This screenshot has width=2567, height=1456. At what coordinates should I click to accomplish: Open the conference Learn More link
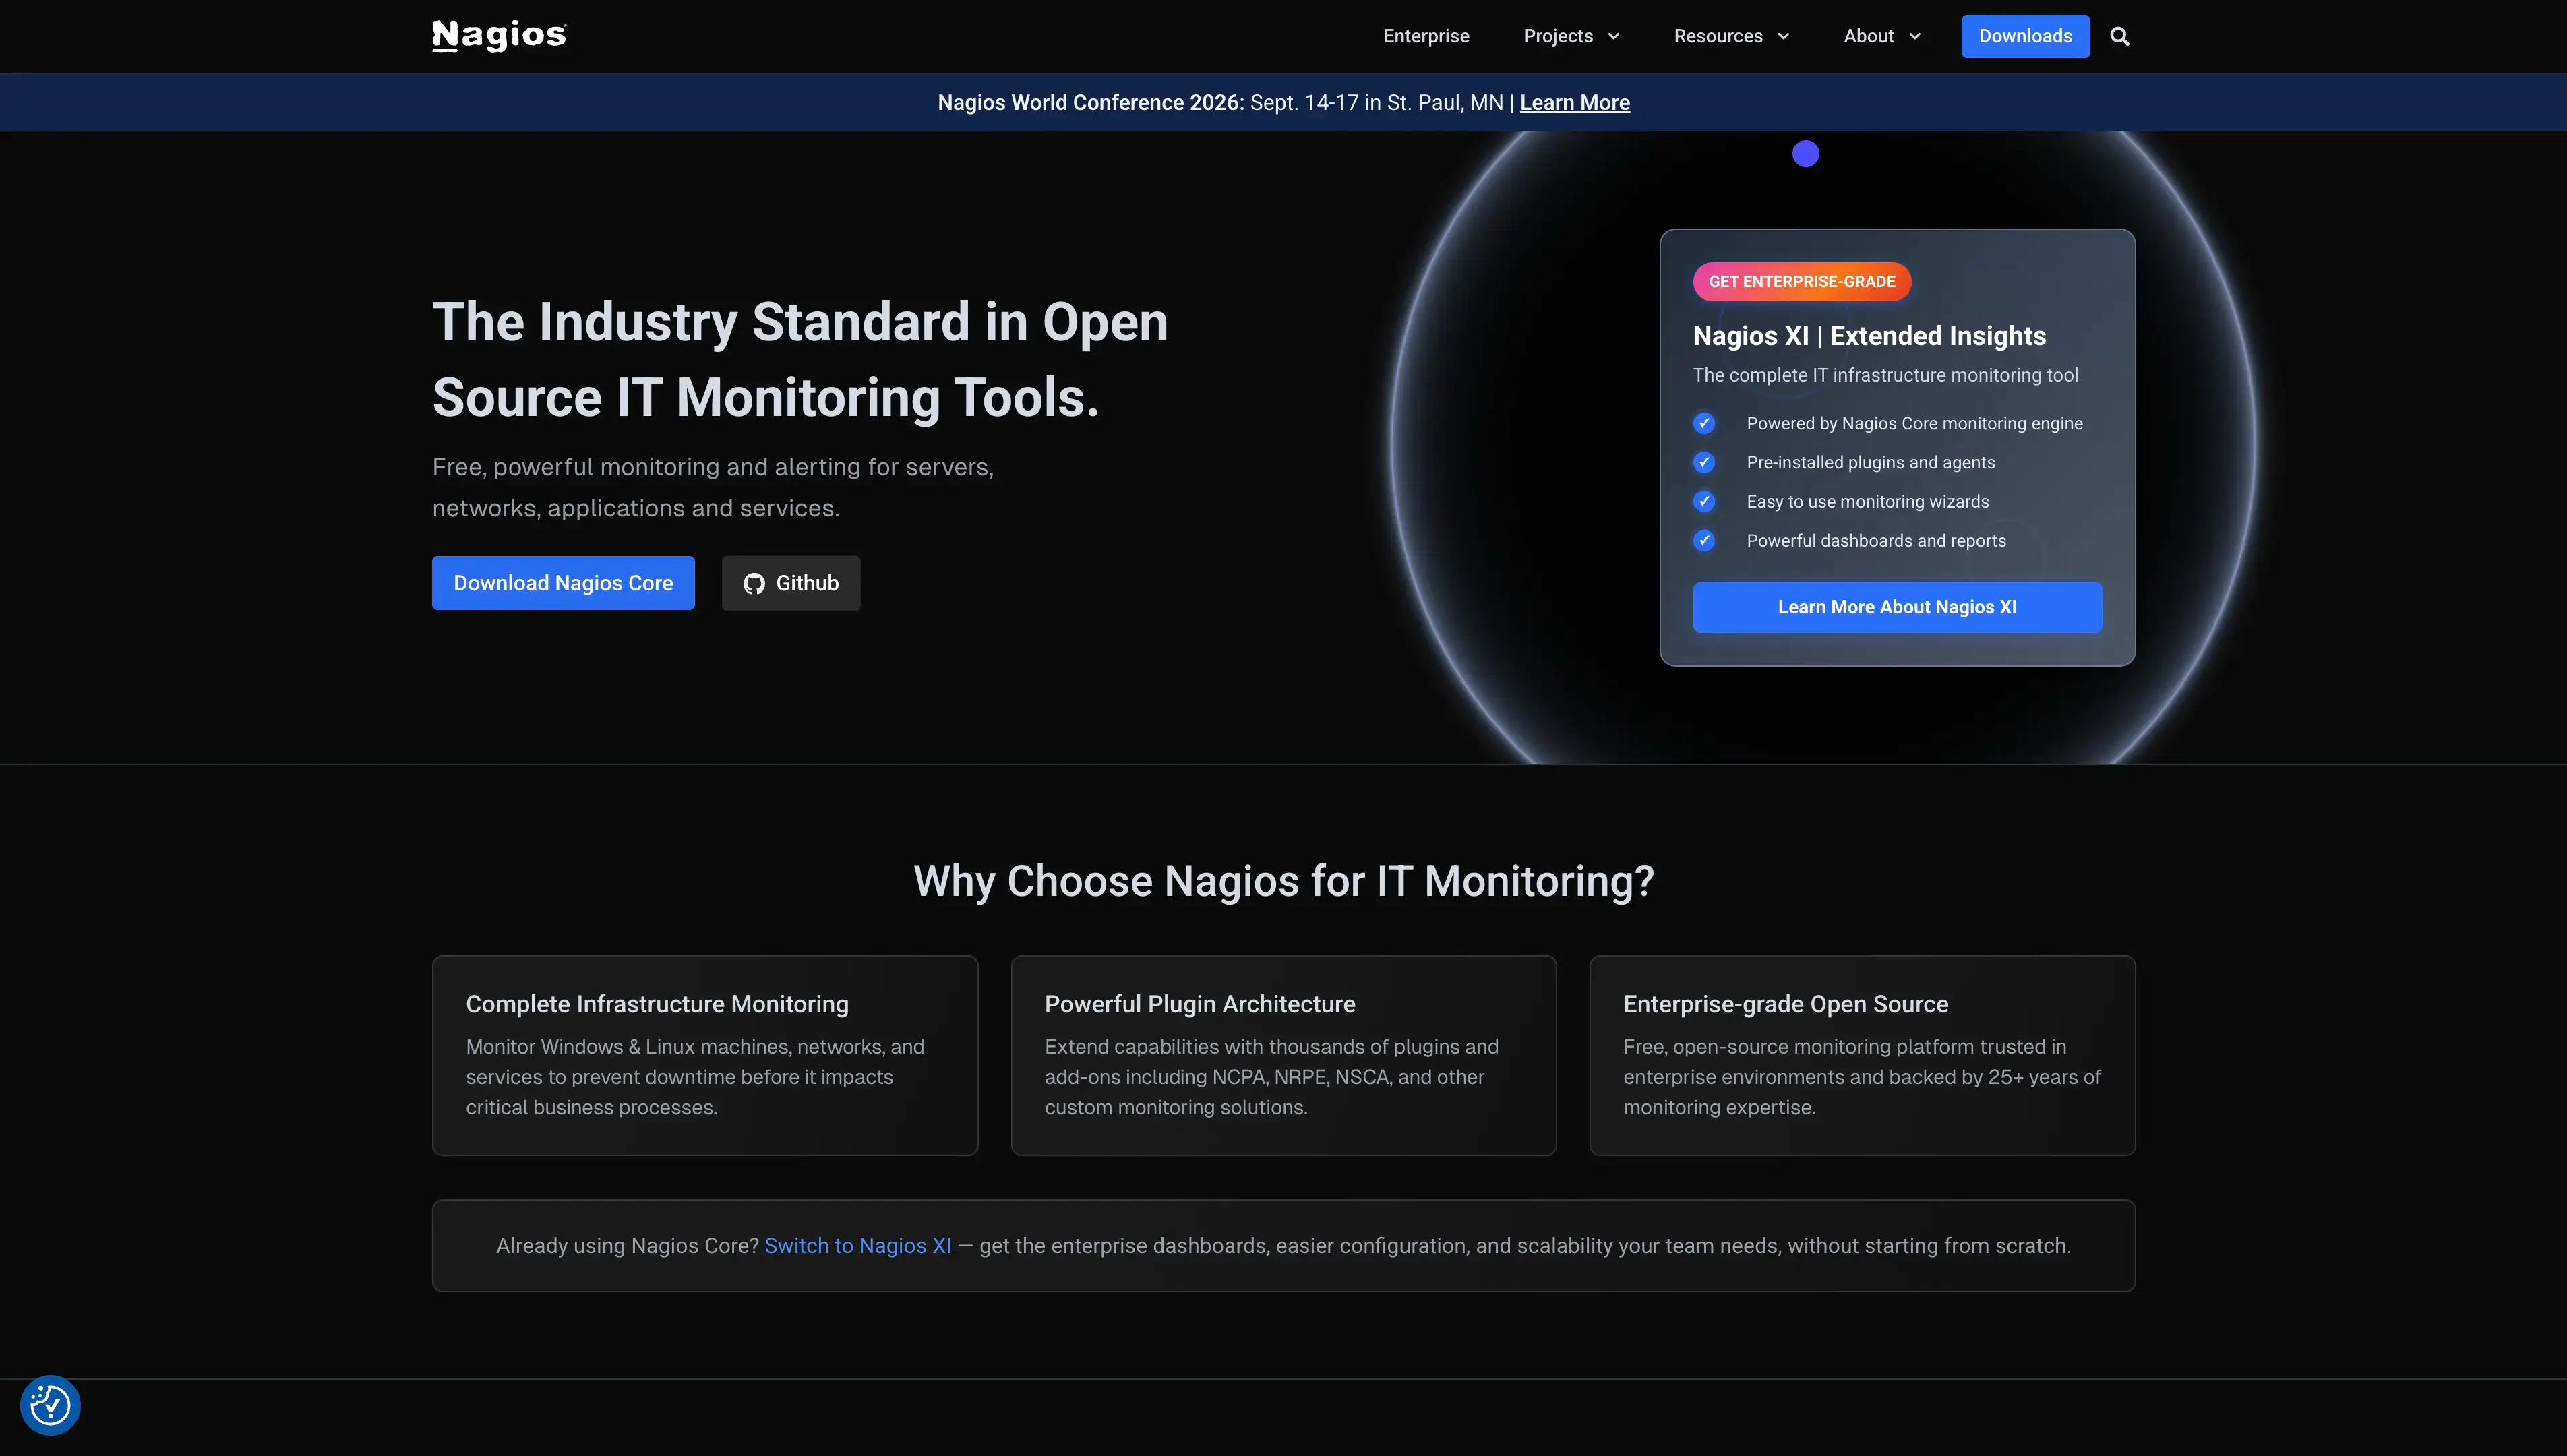pyautogui.click(x=1573, y=102)
